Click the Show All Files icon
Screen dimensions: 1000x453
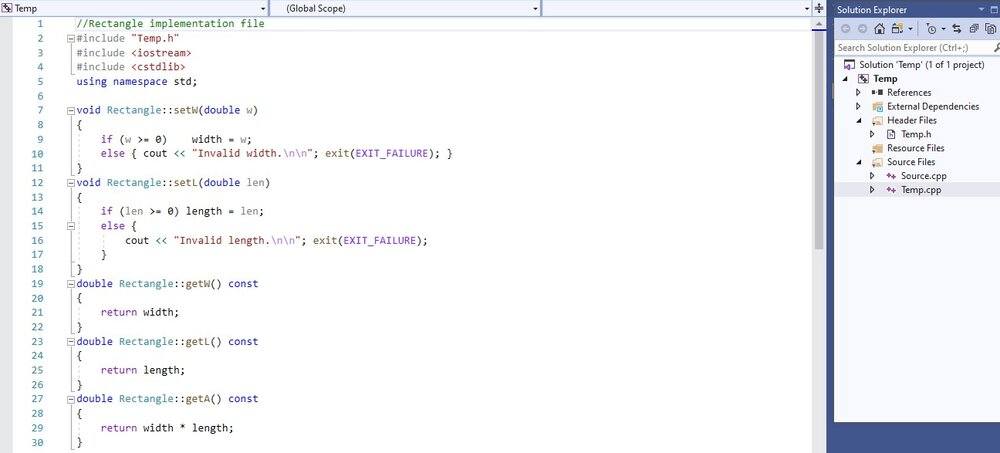coord(990,29)
